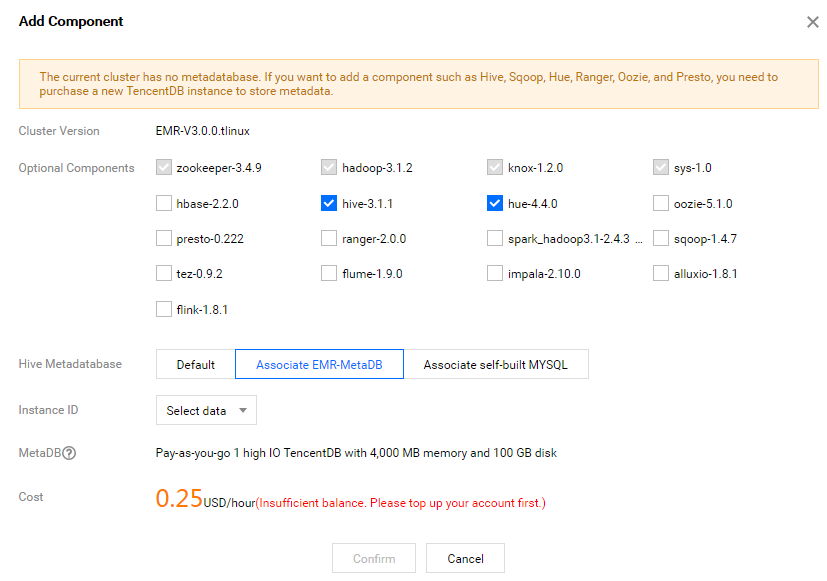Click the orange metadatabase notice banner text

click(x=408, y=84)
